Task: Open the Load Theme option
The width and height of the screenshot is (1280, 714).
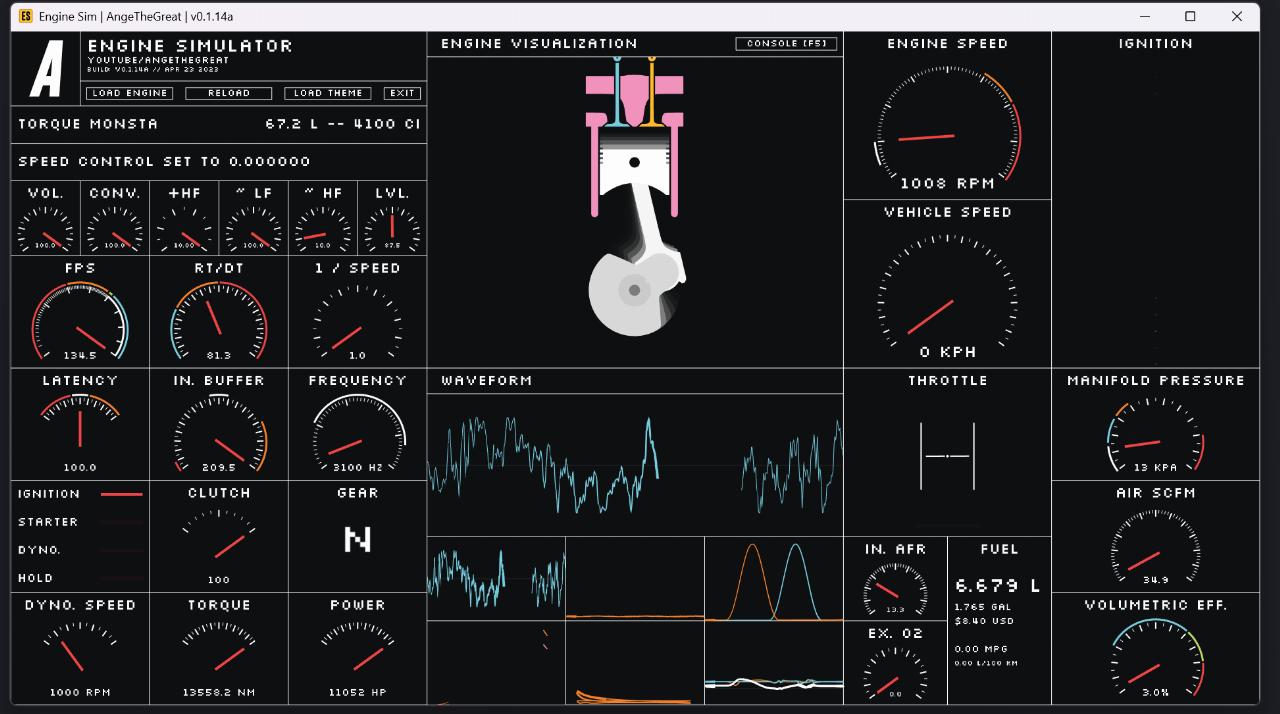Action: click(328, 93)
